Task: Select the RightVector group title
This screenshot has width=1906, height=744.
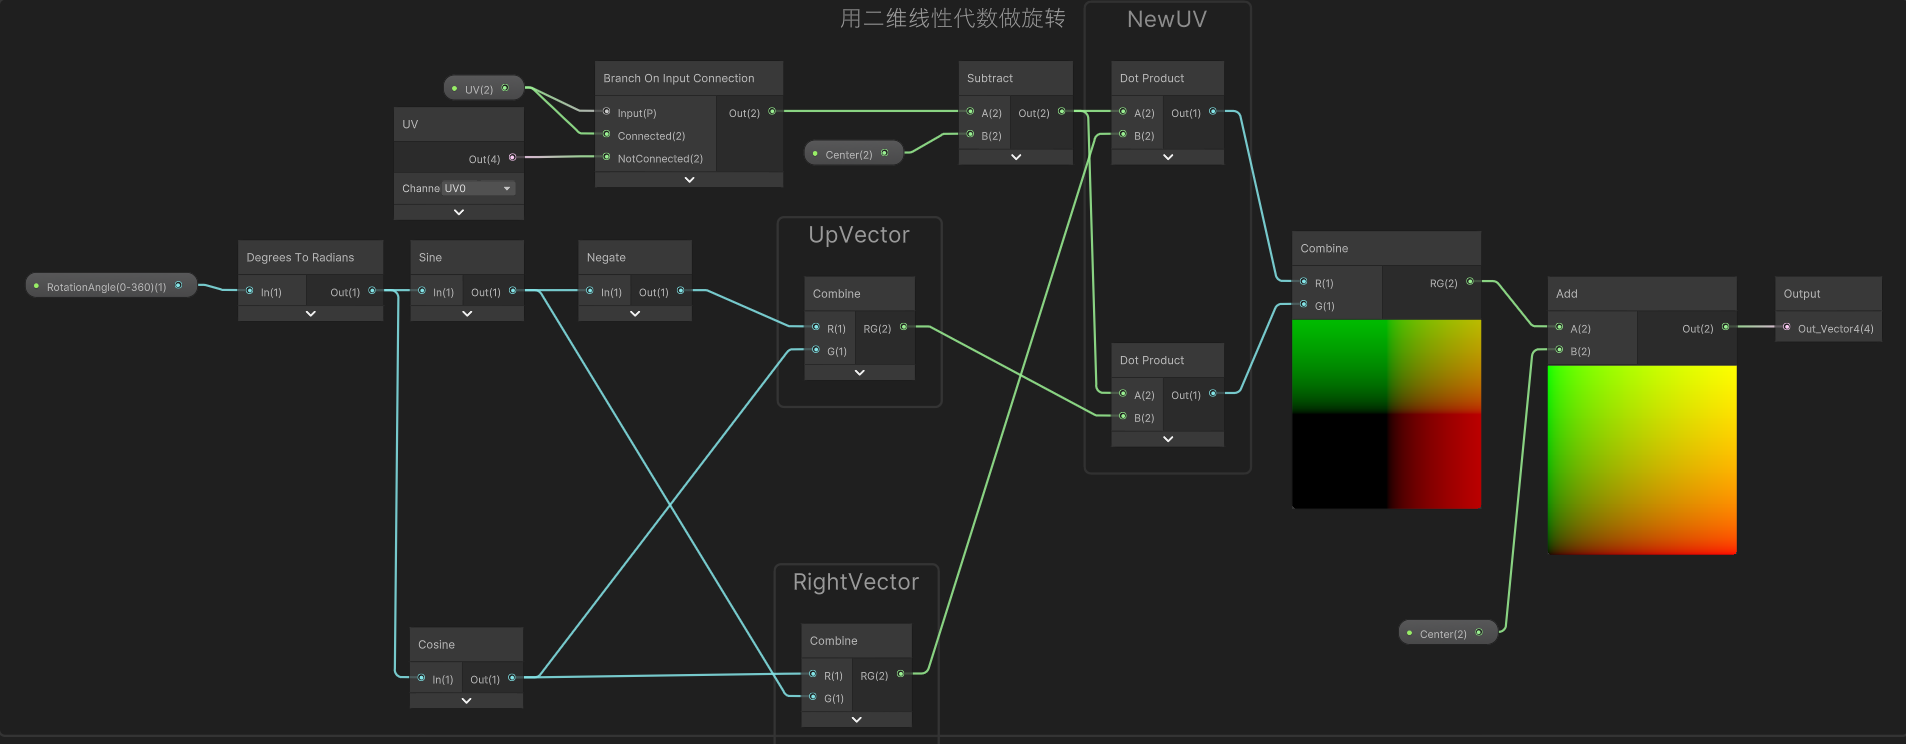Action: [x=856, y=582]
